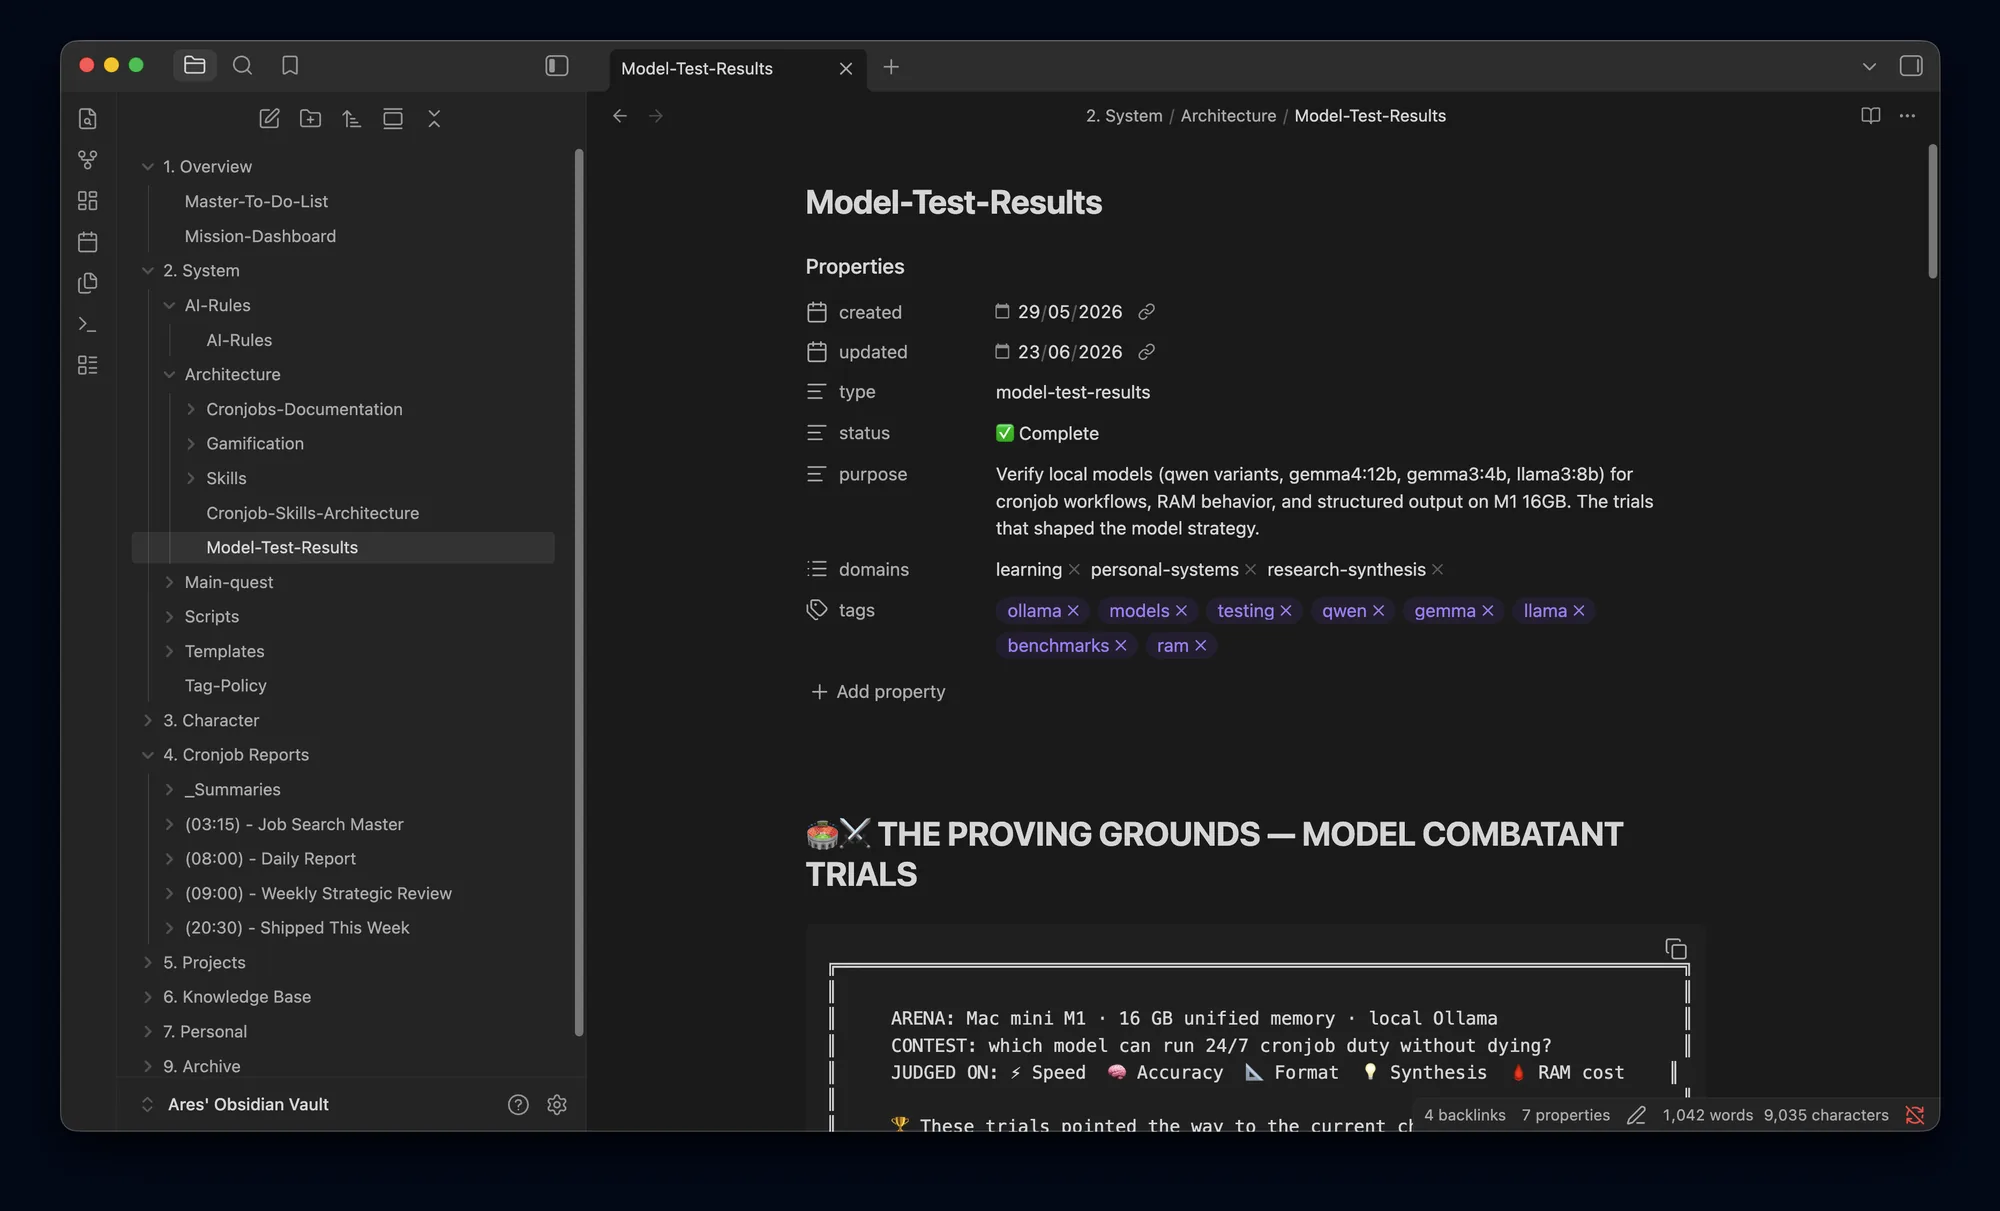Click breadcrumb 2. System
This screenshot has width=2000, height=1211.
click(1124, 116)
